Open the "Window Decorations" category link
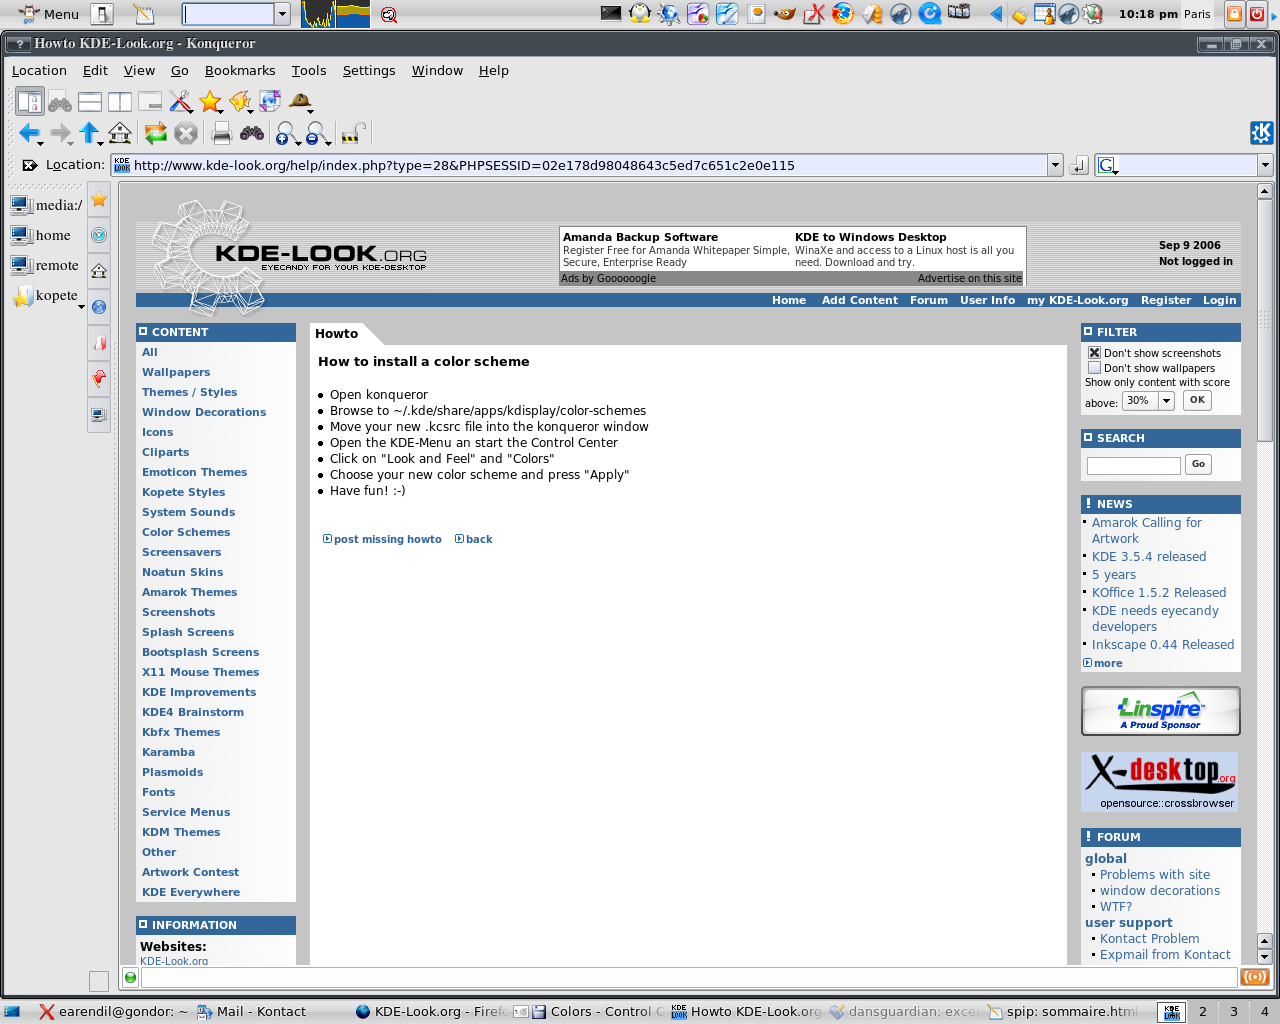 (x=204, y=412)
